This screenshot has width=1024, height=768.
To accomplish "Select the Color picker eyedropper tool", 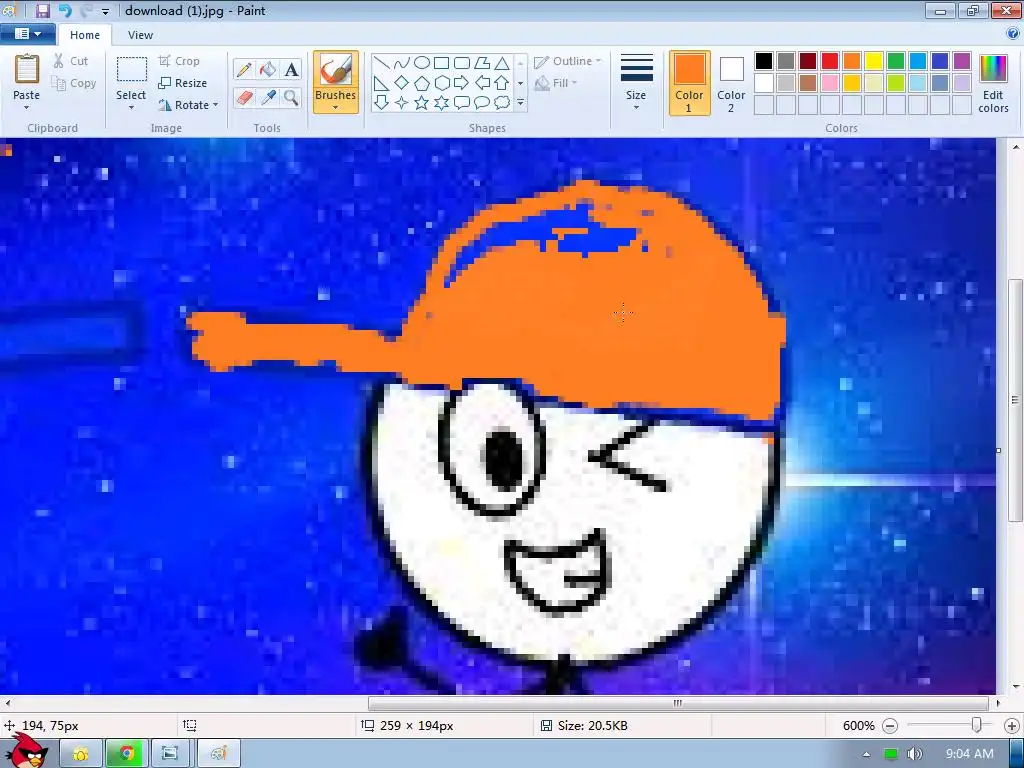I will point(268,98).
